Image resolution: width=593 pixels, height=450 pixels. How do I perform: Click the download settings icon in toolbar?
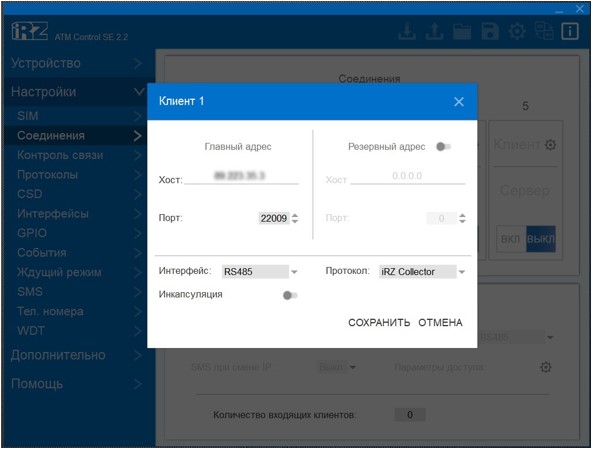[x=407, y=31]
